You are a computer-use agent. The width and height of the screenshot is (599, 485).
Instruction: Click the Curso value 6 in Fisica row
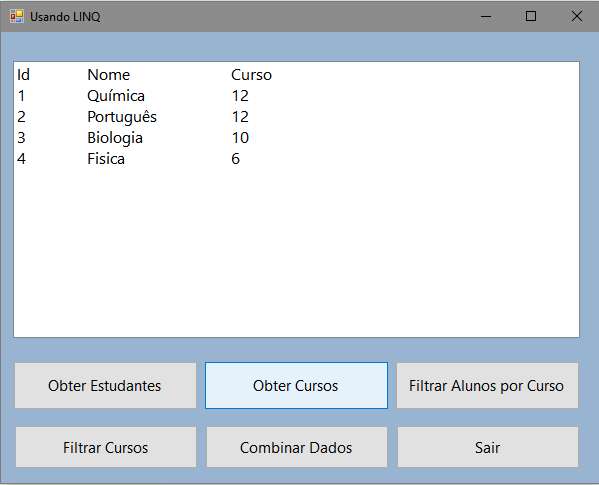click(x=236, y=159)
